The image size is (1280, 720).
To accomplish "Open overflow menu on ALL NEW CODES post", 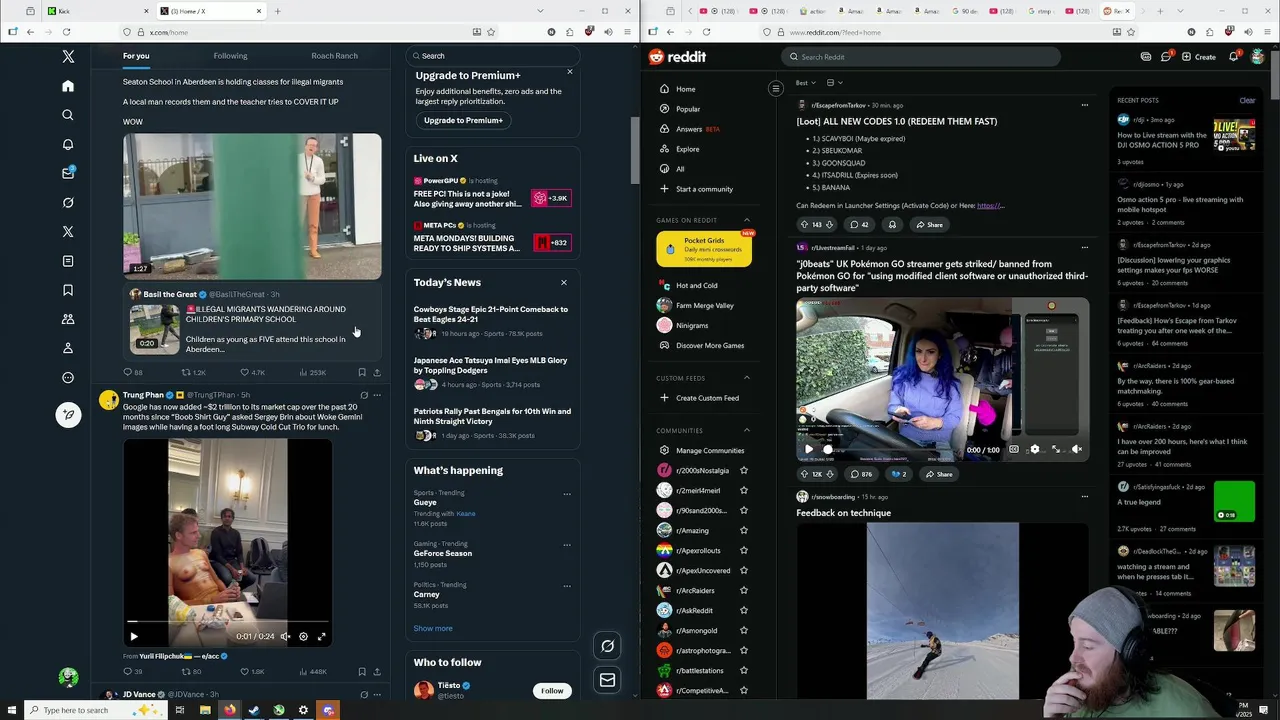I will pyautogui.click(x=1084, y=105).
